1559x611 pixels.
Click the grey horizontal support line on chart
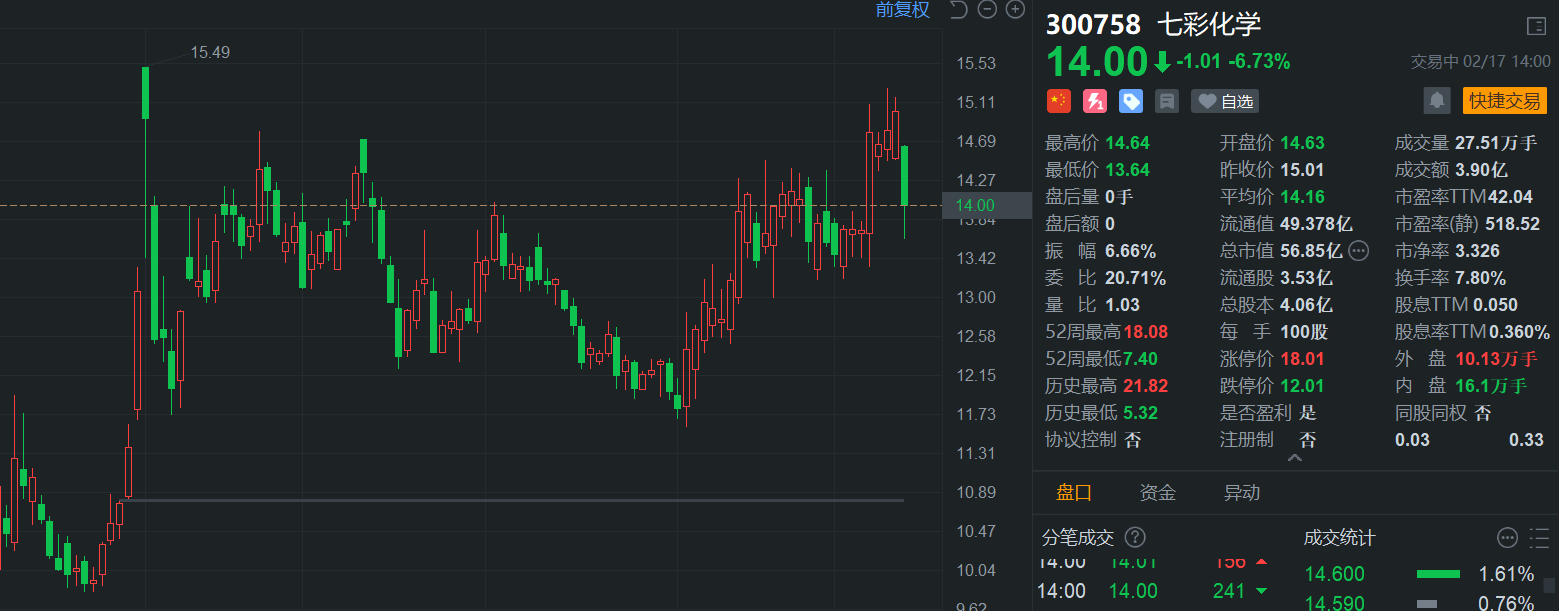[x=512, y=499]
